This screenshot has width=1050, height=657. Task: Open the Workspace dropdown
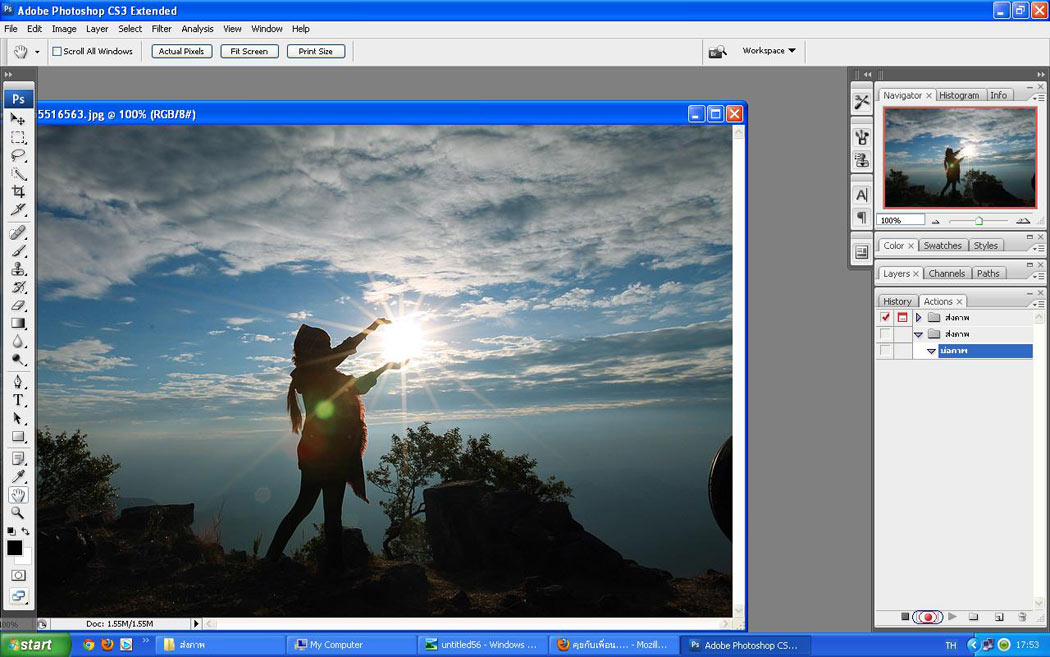coord(769,51)
